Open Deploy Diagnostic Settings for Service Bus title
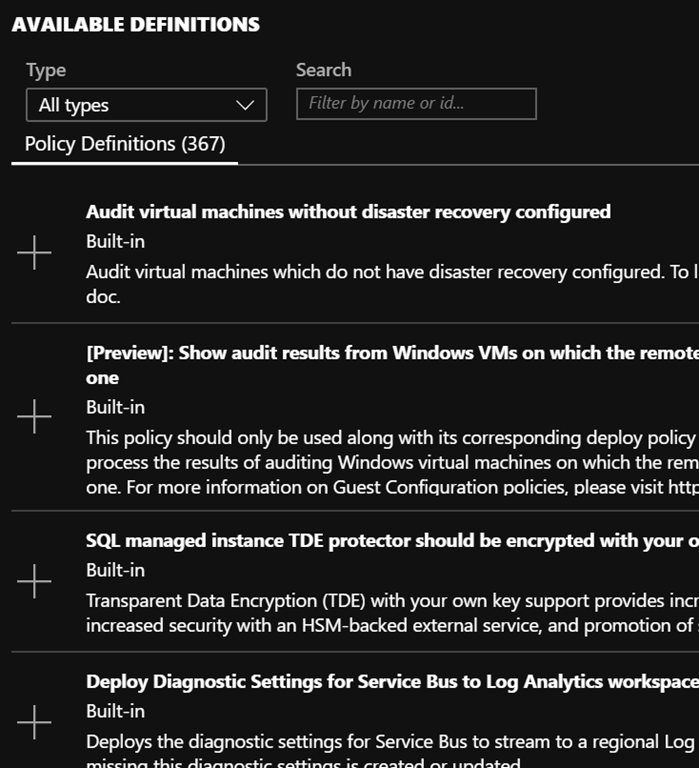The image size is (699, 768). coord(390,682)
